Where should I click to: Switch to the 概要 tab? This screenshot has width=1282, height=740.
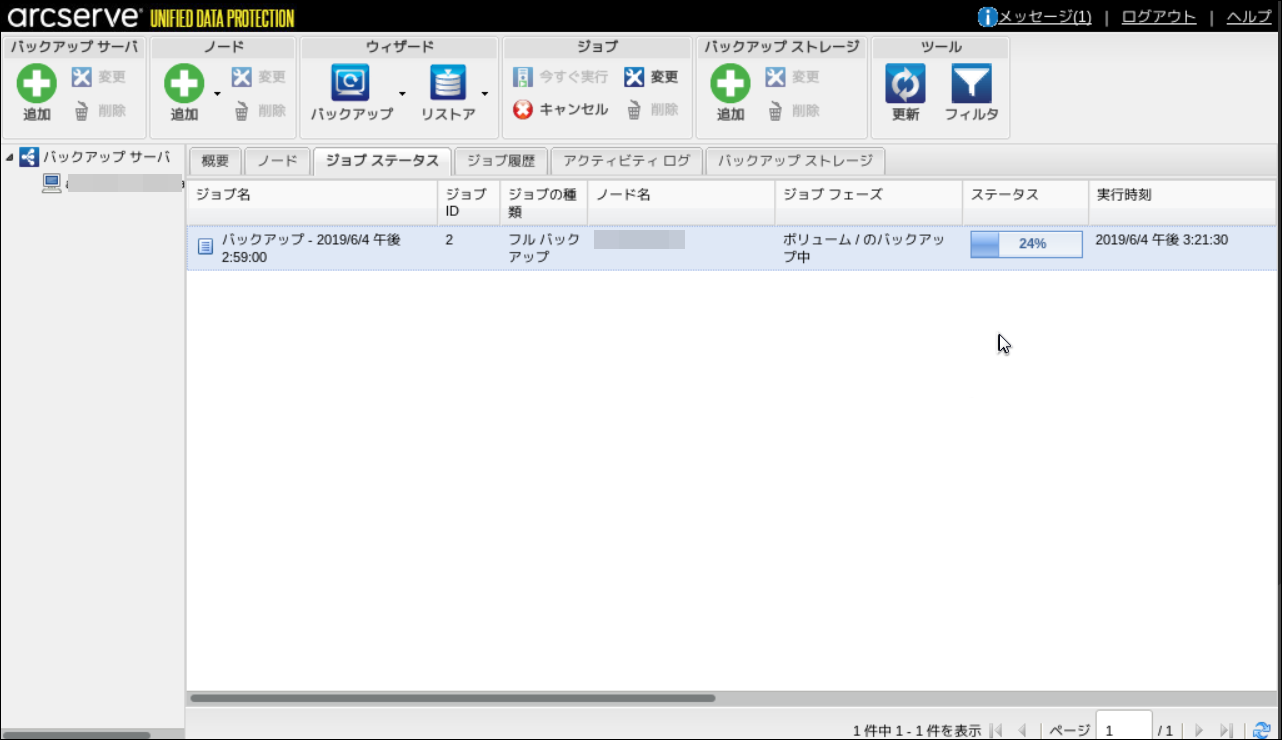point(215,161)
